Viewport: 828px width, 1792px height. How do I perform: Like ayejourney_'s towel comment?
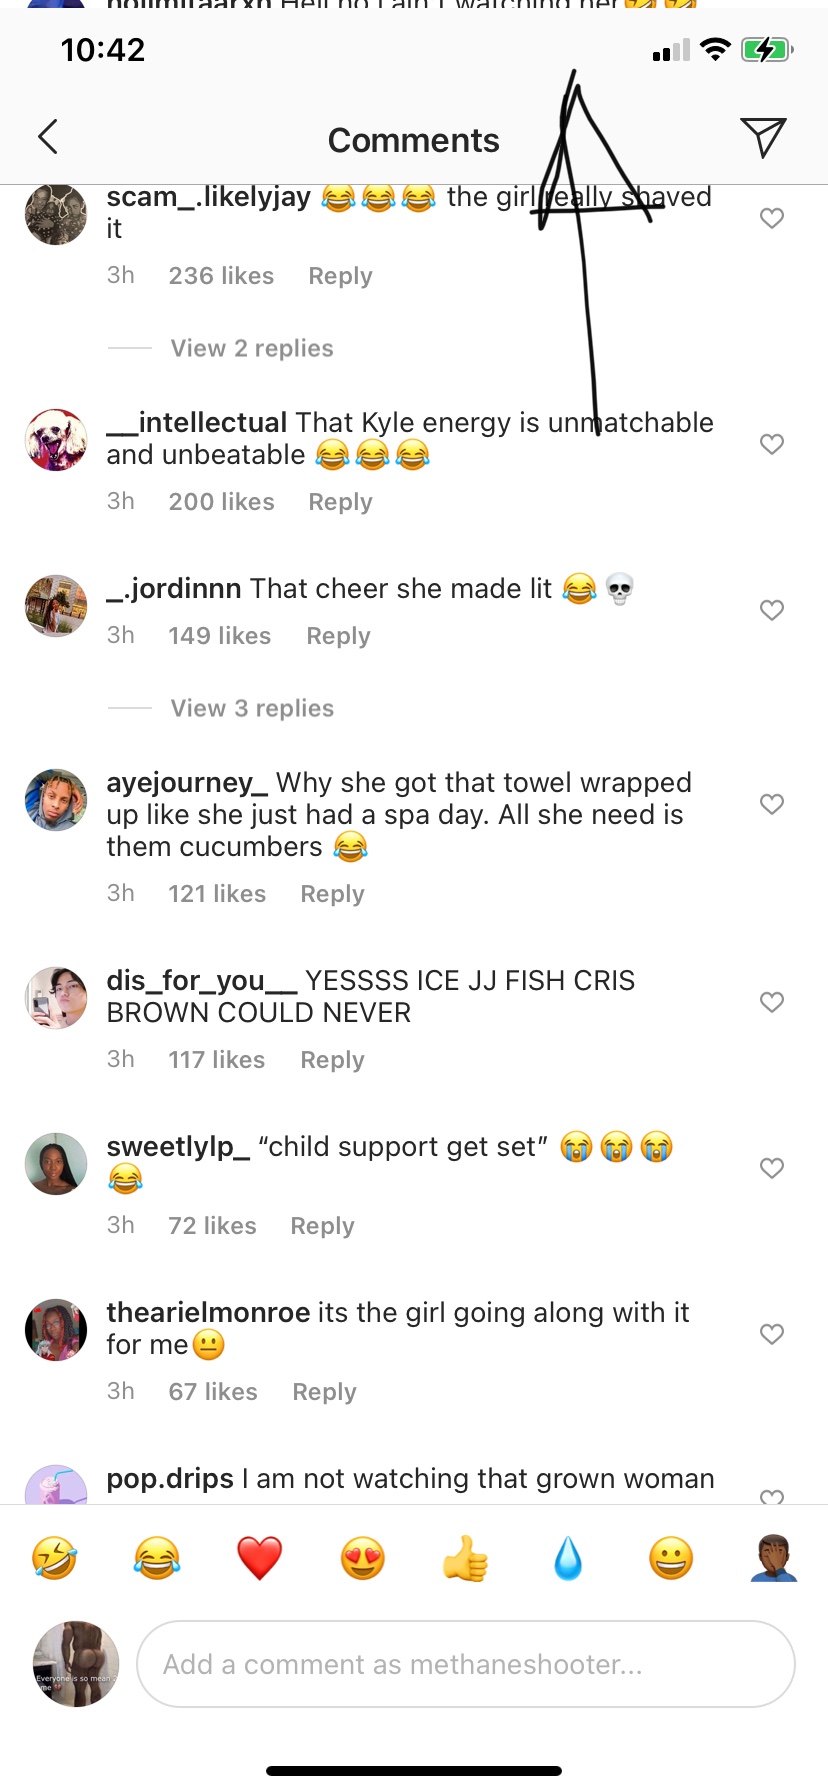click(772, 803)
